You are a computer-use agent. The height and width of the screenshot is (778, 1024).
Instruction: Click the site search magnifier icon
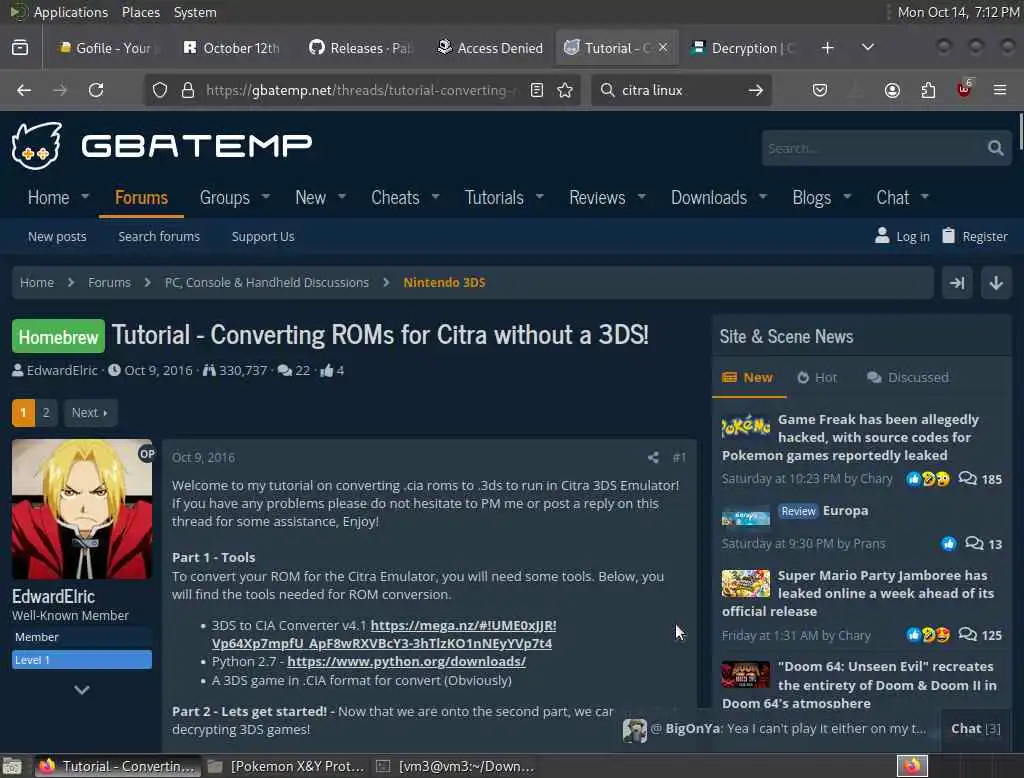tap(995, 148)
